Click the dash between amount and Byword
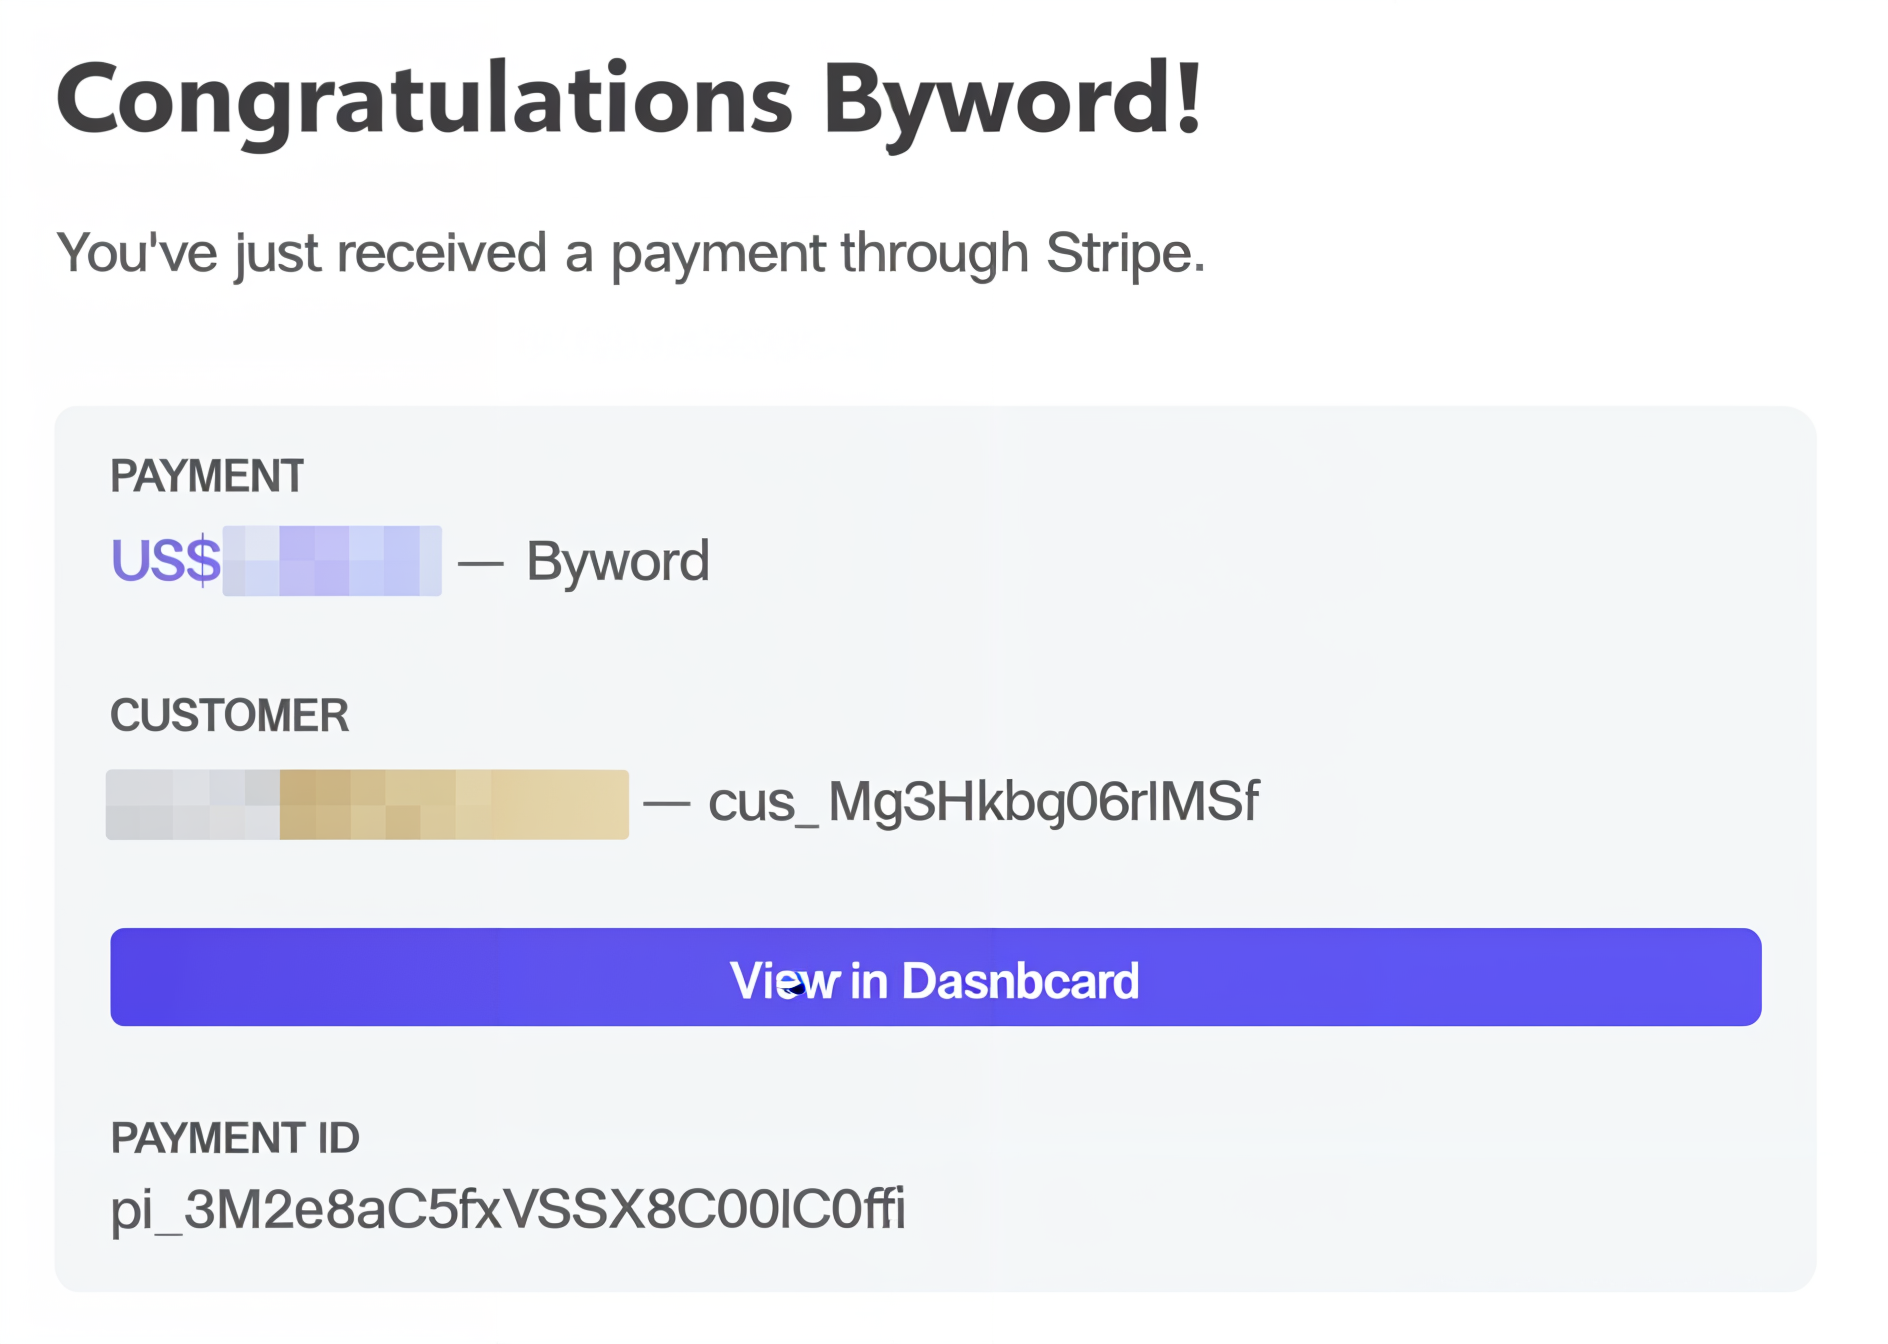The width and height of the screenshot is (1888, 1344). [480, 564]
